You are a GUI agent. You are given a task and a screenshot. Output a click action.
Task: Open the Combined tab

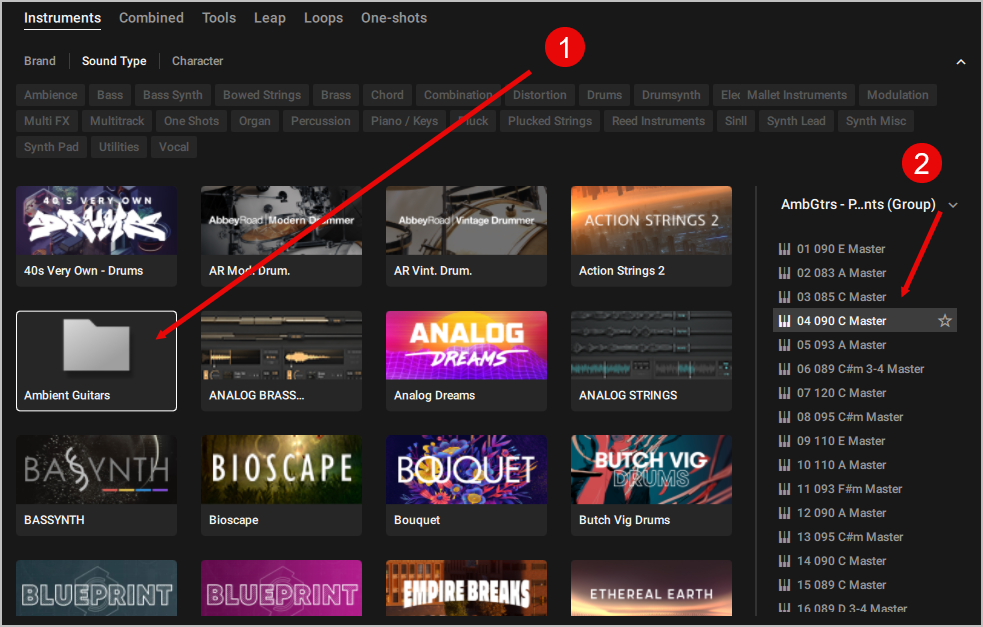tap(152, 18)
